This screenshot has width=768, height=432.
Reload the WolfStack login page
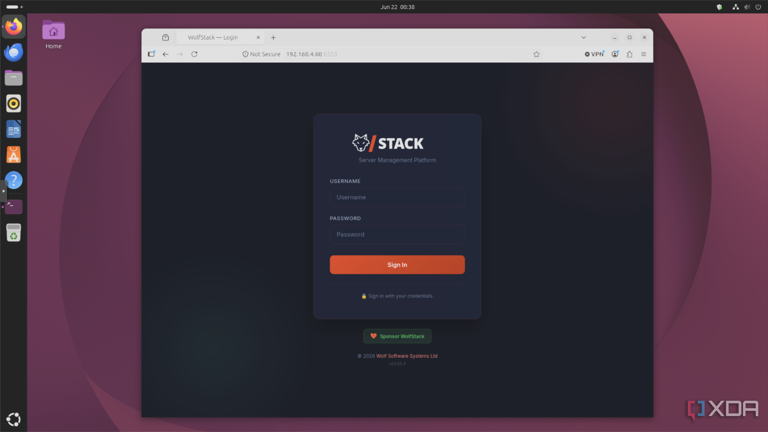(194, 54)
